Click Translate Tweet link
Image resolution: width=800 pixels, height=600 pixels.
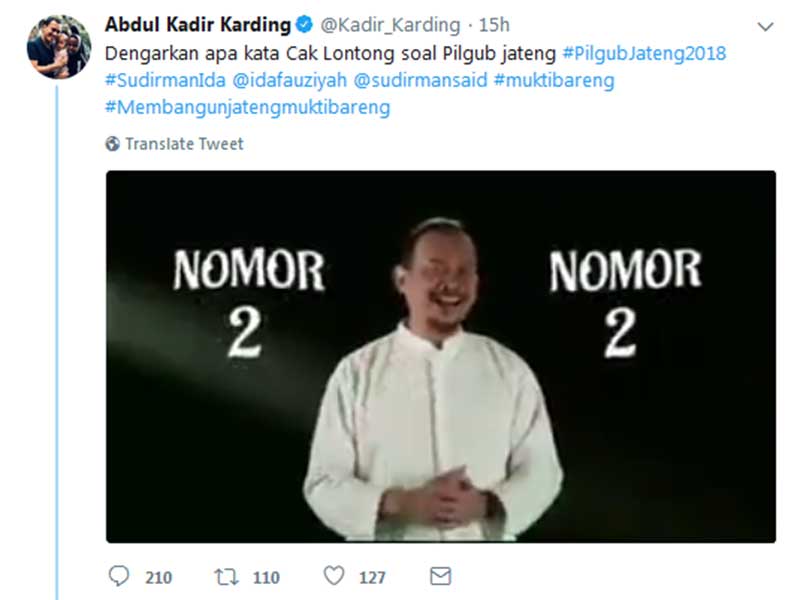coord(184,144)
